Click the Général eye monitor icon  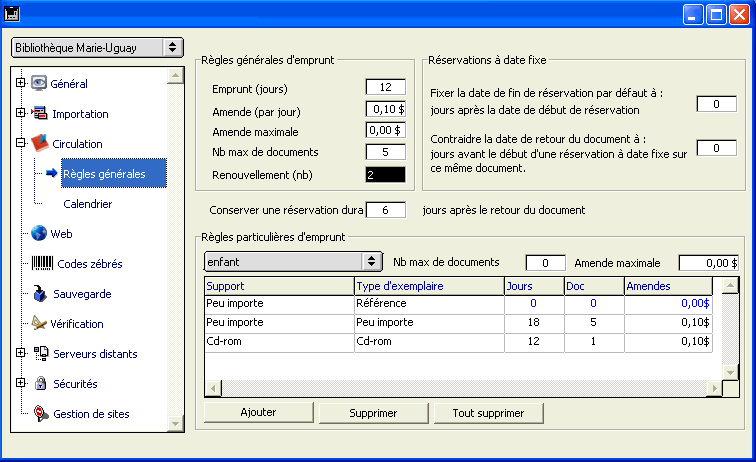tap(39, 84)
